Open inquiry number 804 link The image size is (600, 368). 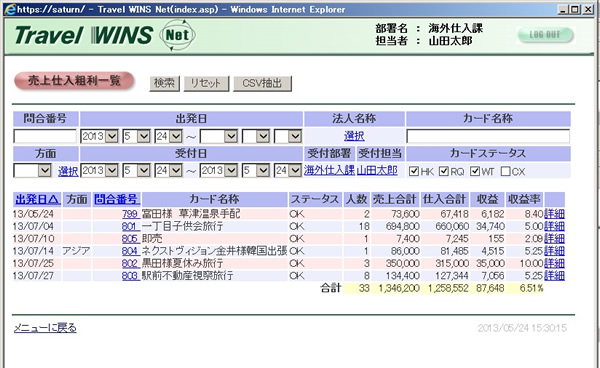130,251
